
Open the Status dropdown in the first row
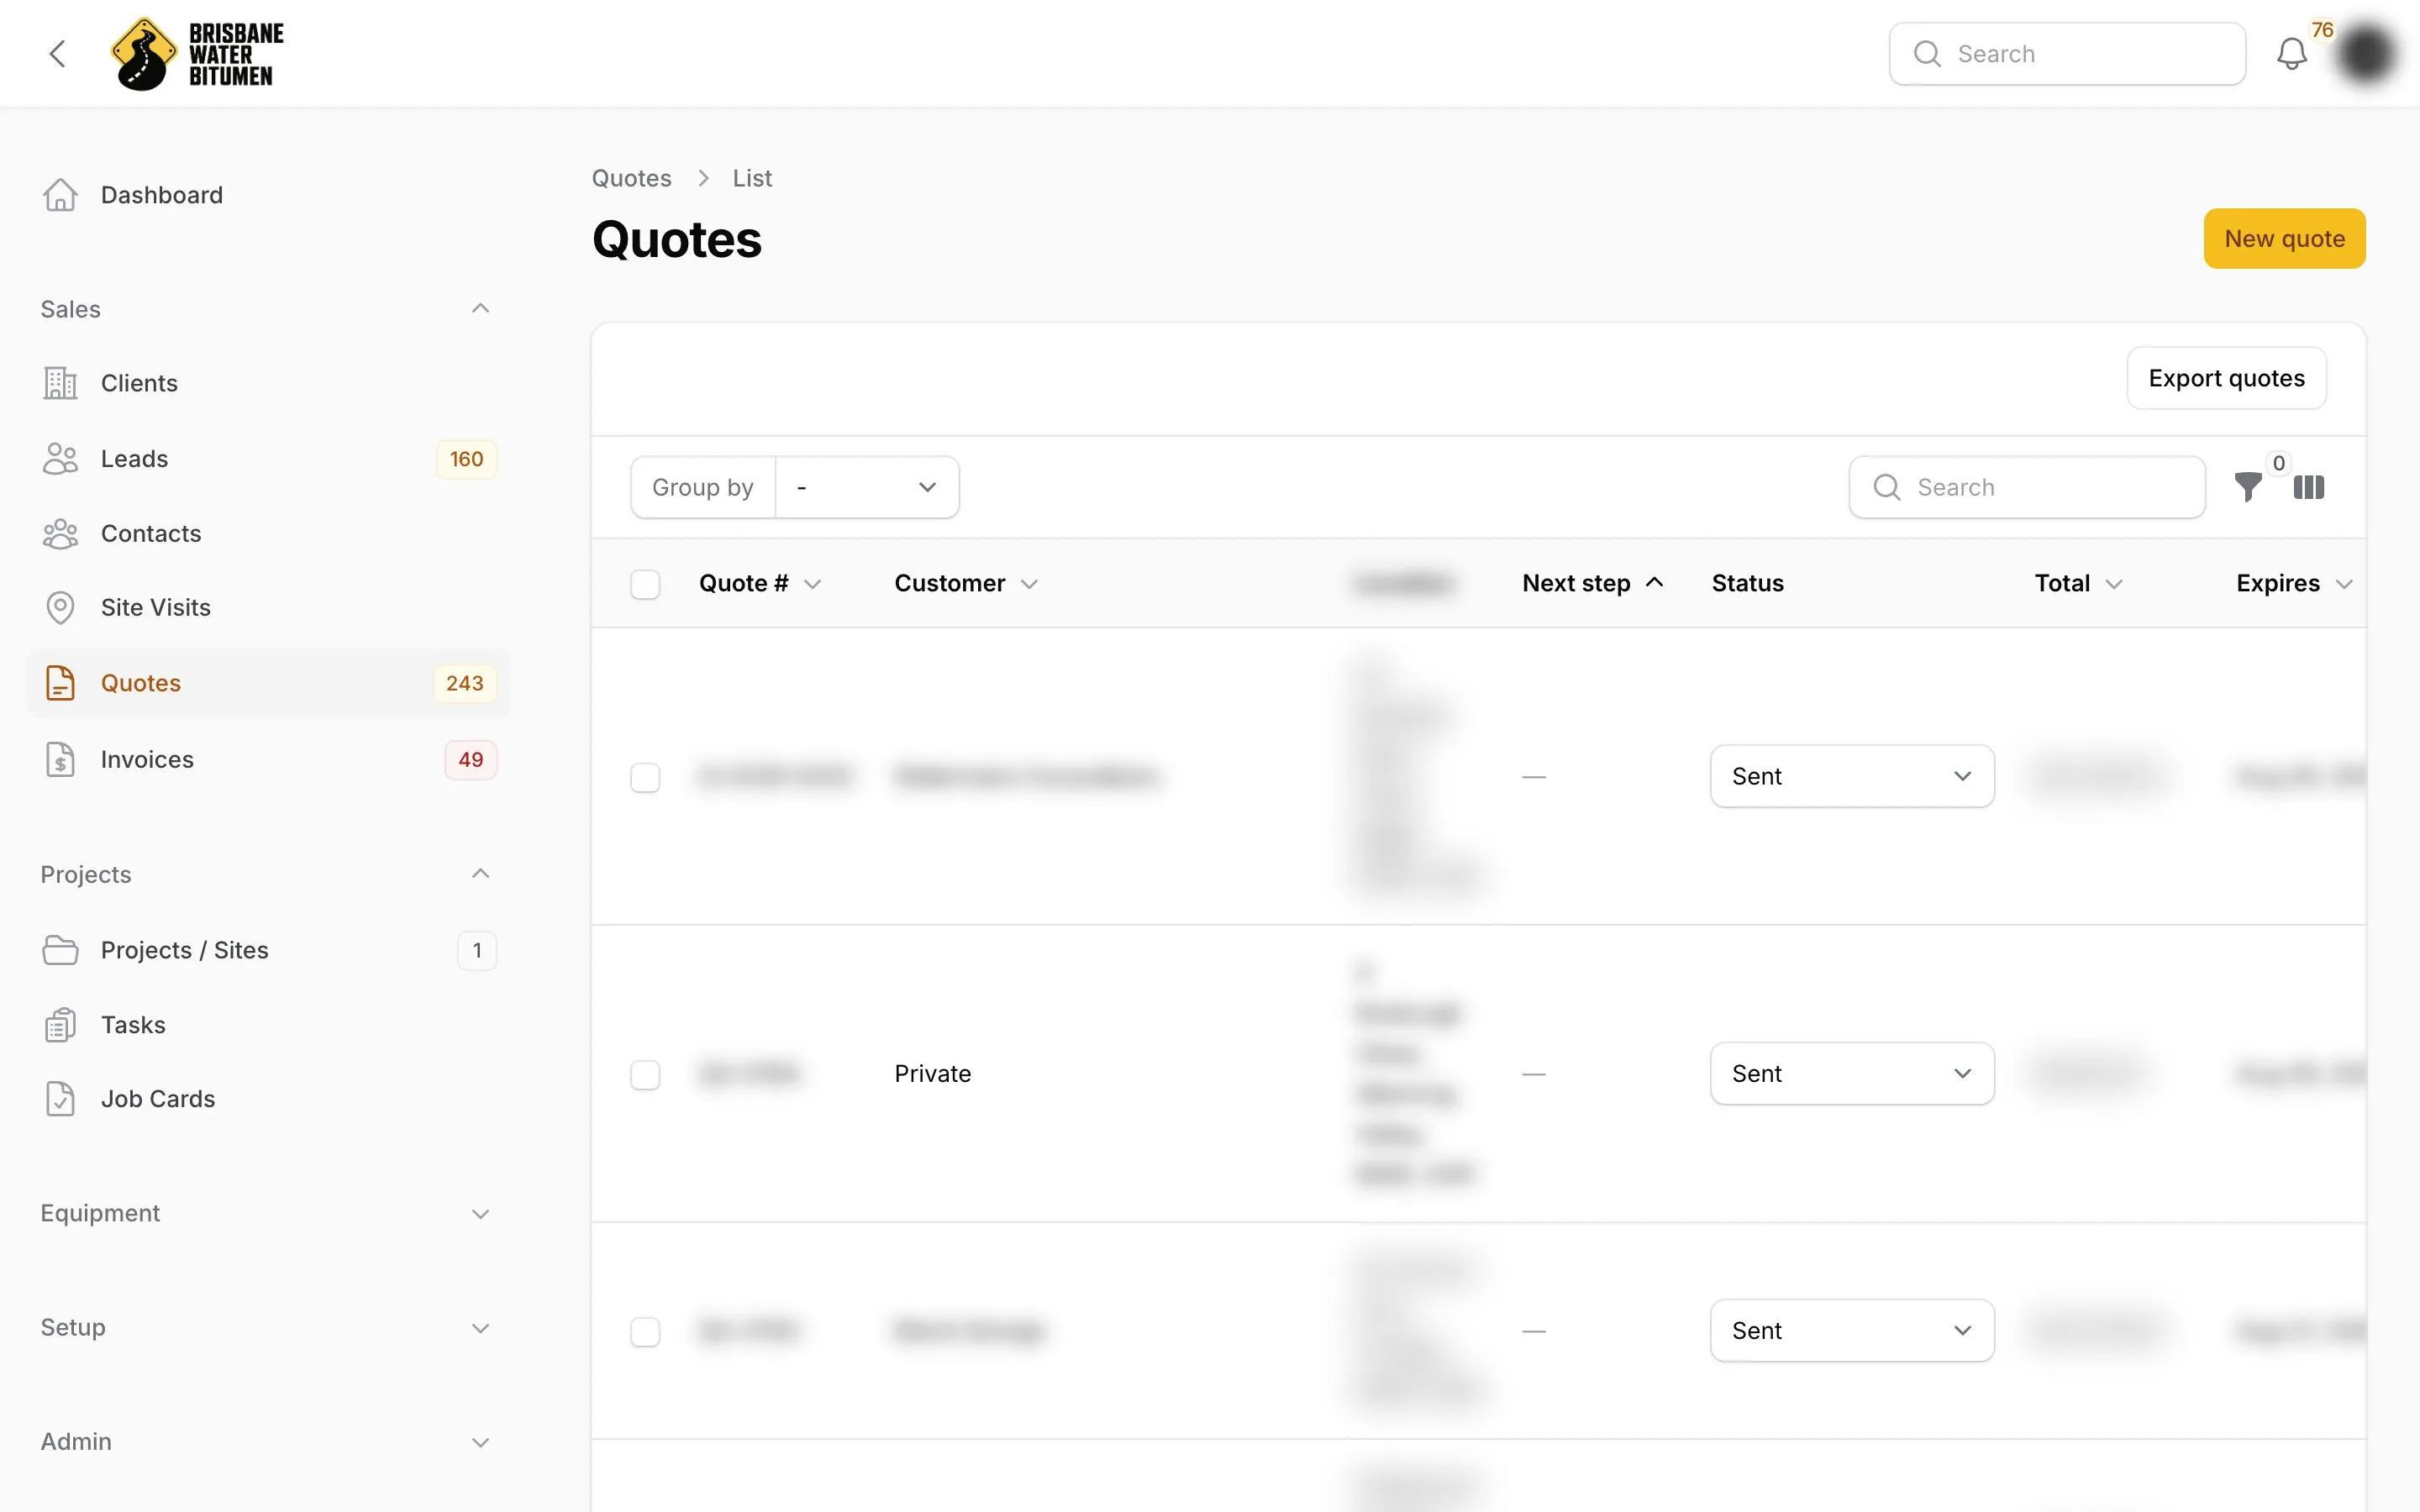coord(1852,776)
